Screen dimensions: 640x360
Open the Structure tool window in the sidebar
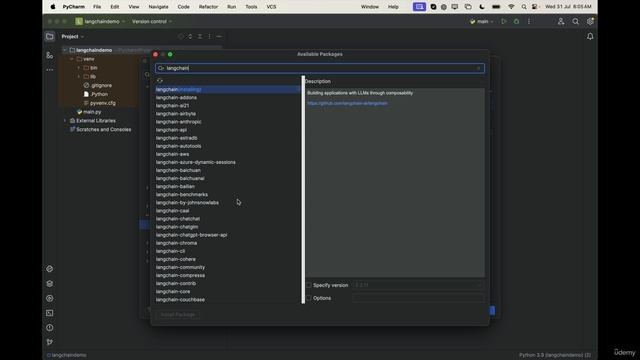pyautogui.click(x=49, y=55)
